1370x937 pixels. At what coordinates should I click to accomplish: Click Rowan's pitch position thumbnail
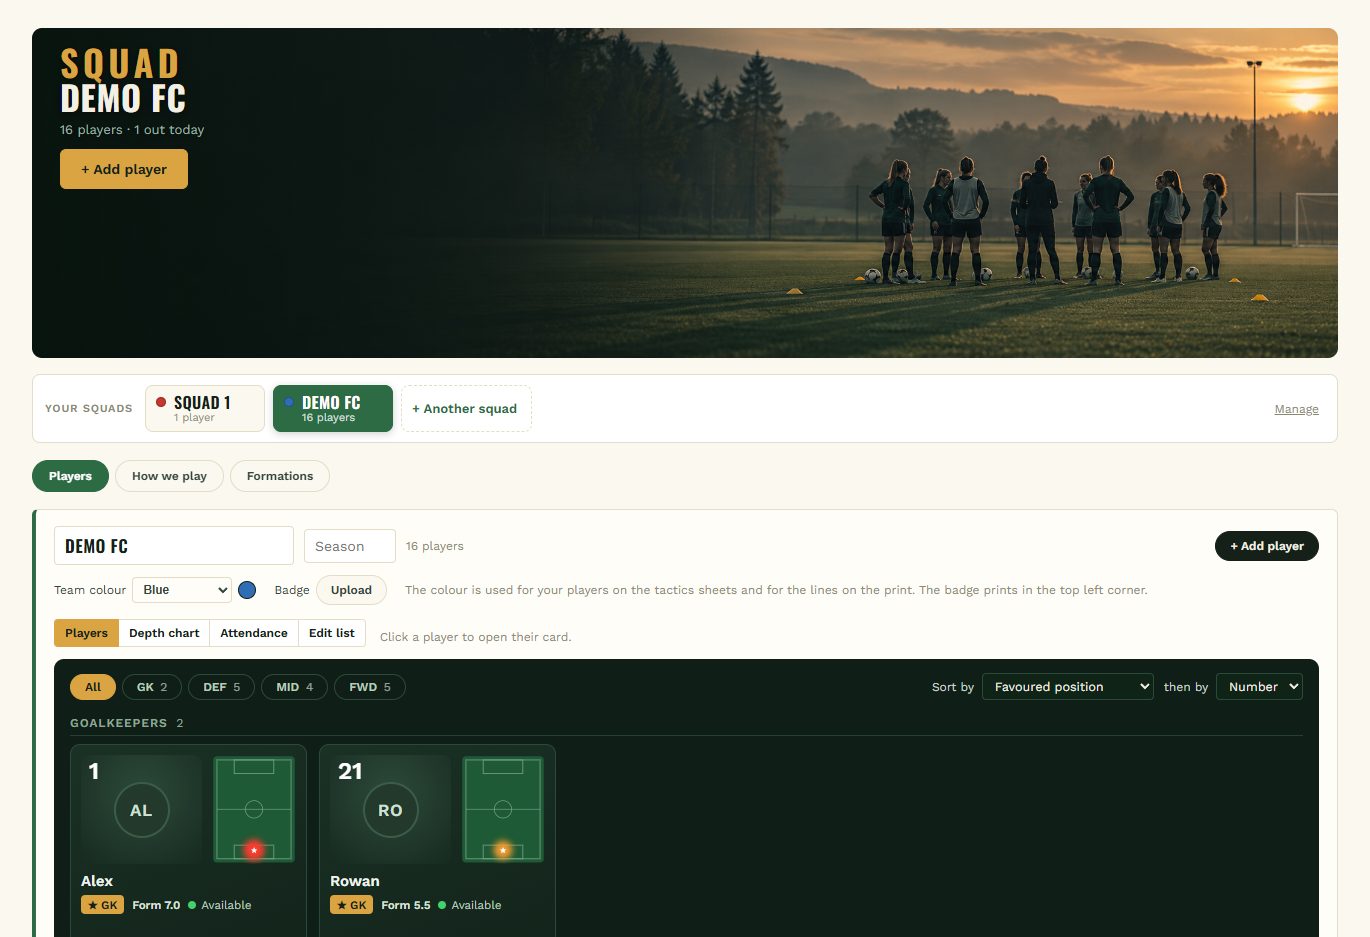point(503,809)
